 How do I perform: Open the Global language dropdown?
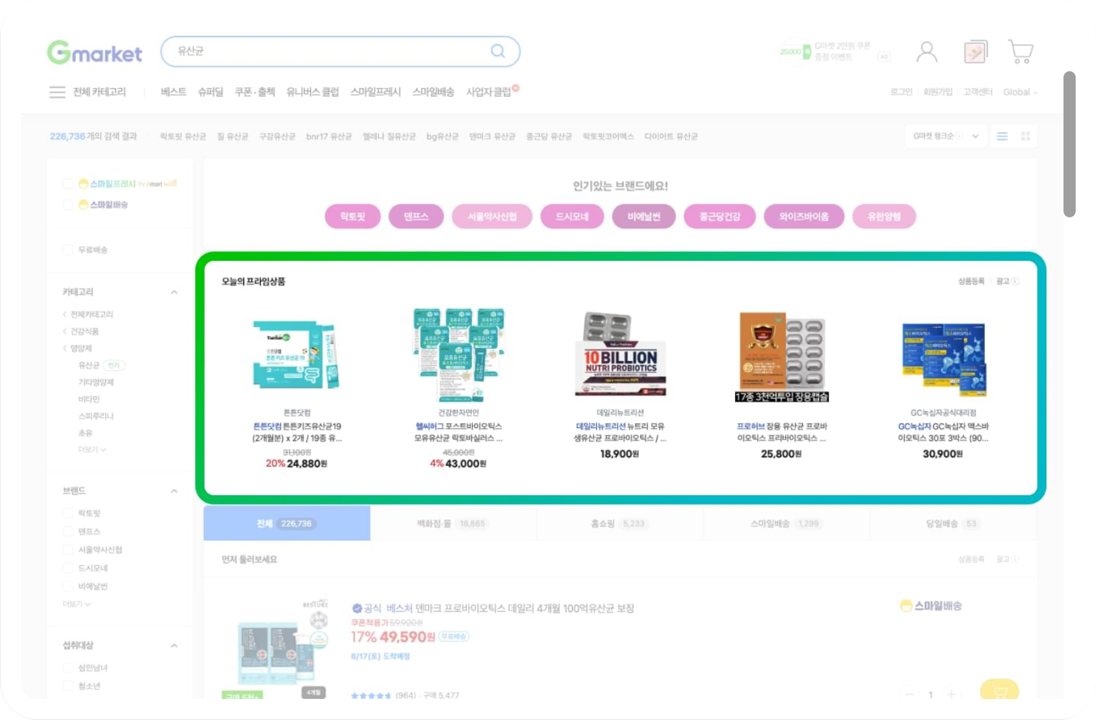pos(1021,92)
